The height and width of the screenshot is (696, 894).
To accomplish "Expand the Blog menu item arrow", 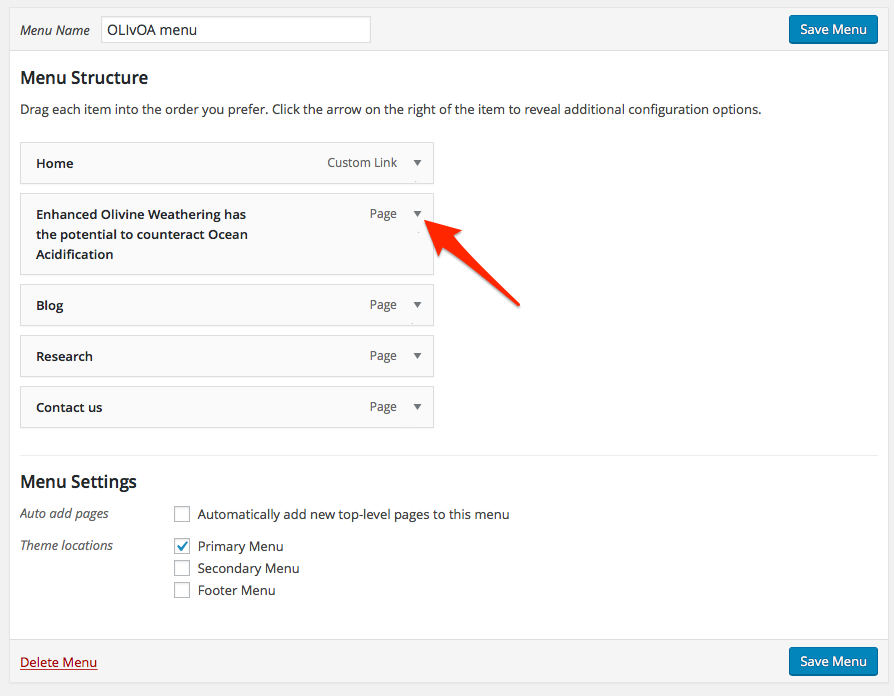I will point(417,305).
